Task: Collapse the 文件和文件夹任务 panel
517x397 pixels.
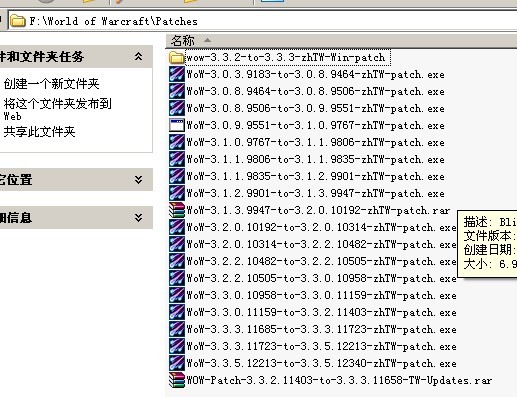Action: point(138,57)
